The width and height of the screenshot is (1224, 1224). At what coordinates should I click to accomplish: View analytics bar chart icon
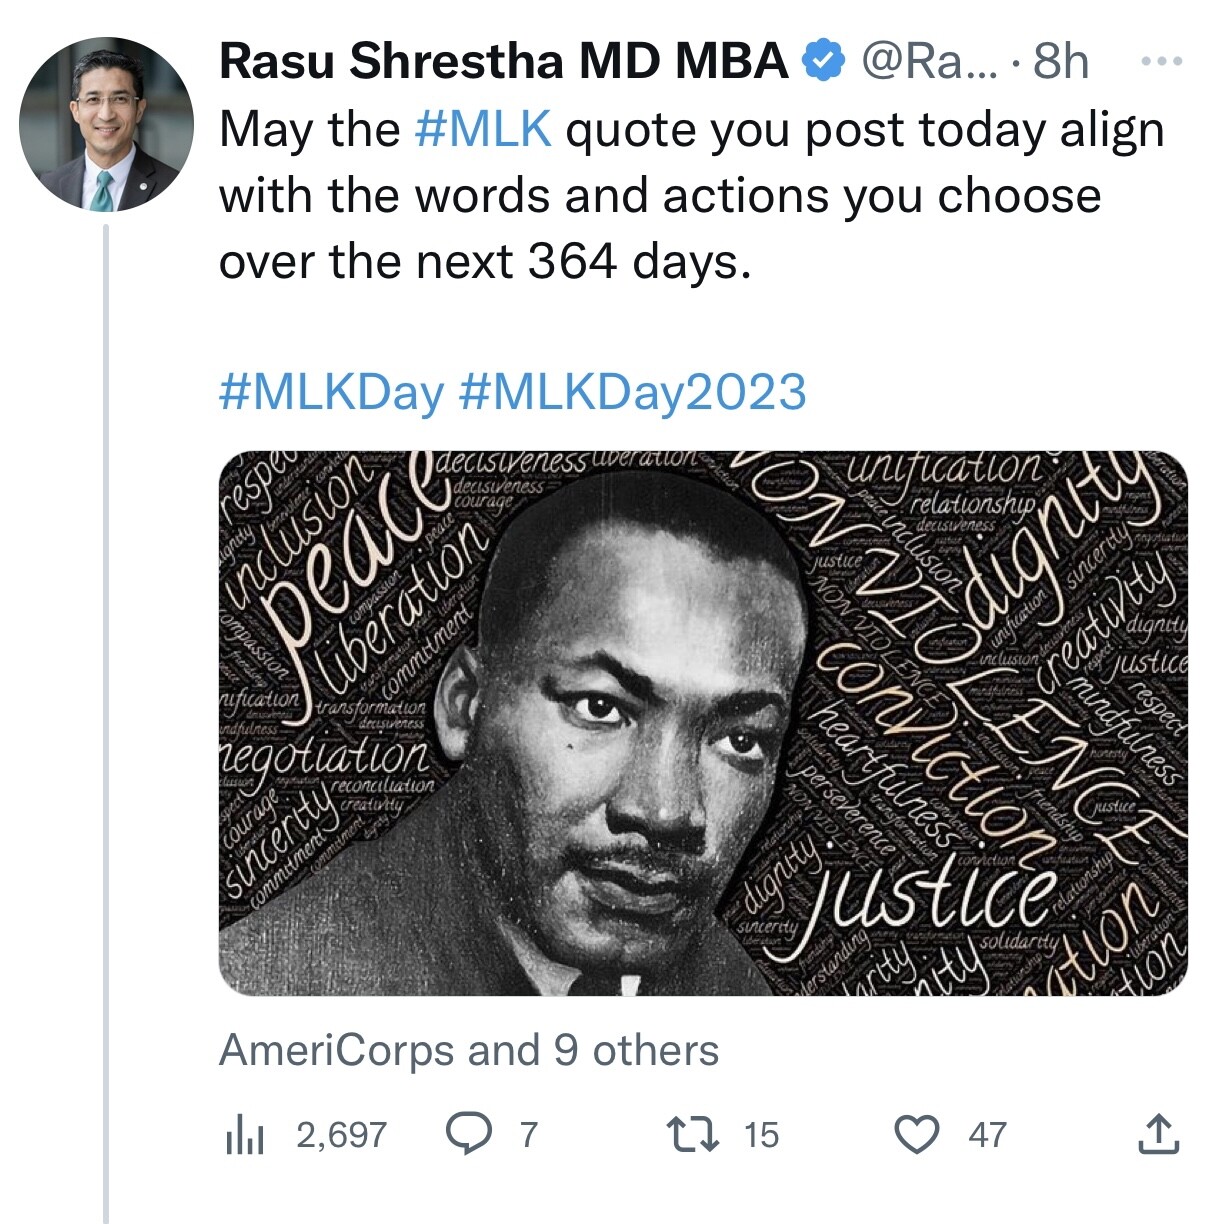click(x=244, y=1135)
